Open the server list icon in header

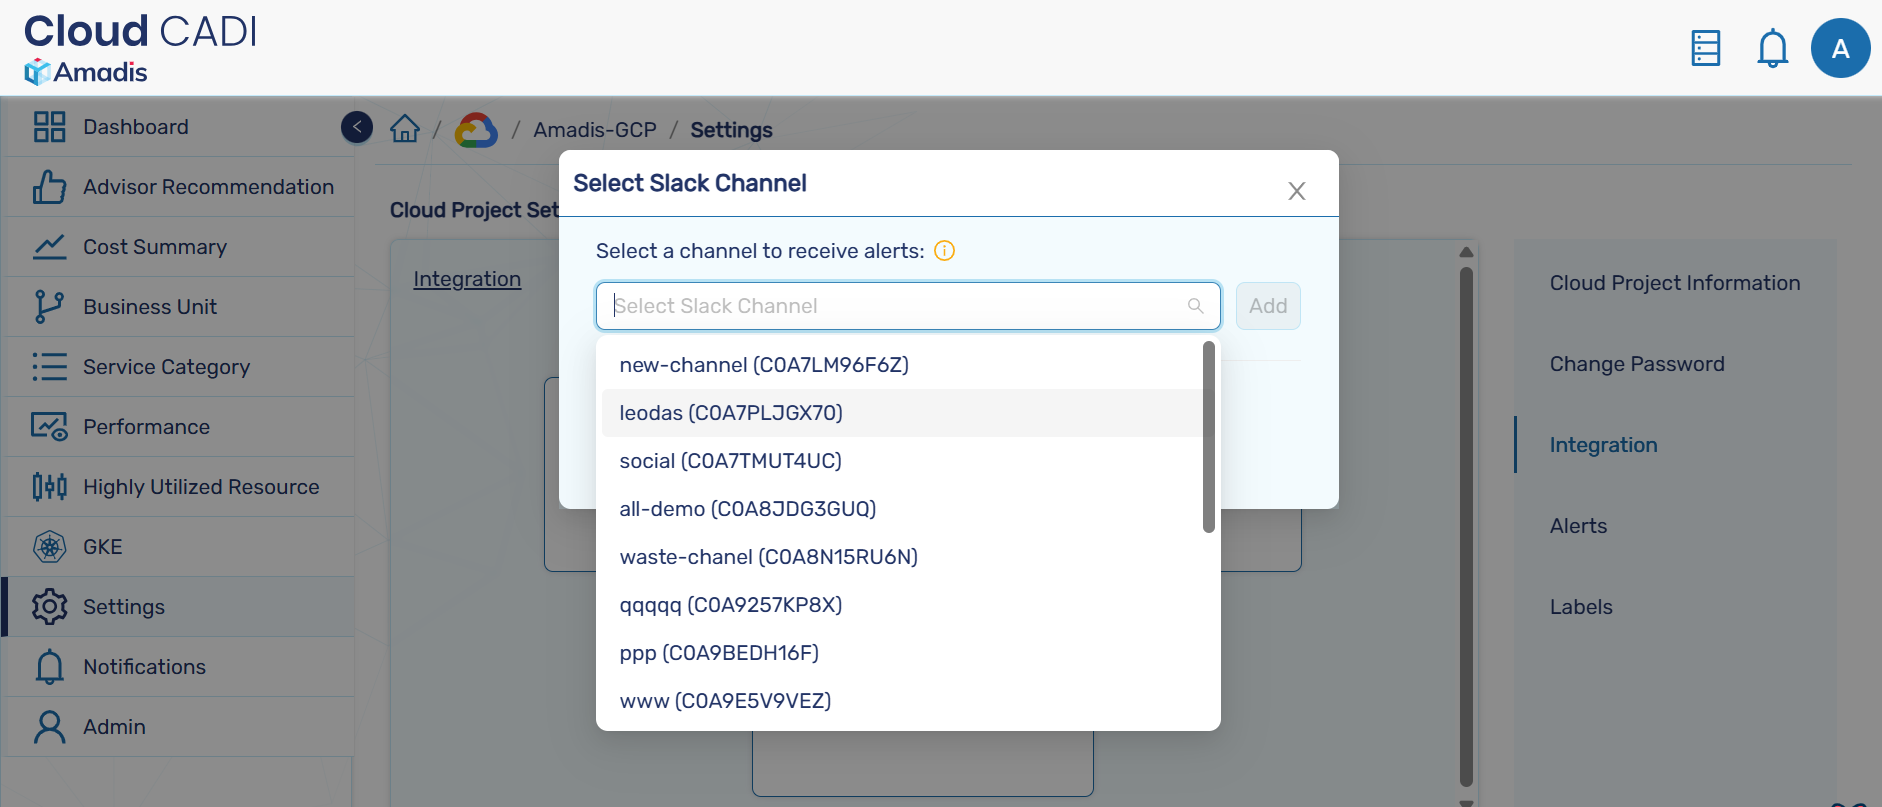coord(1705,48)
